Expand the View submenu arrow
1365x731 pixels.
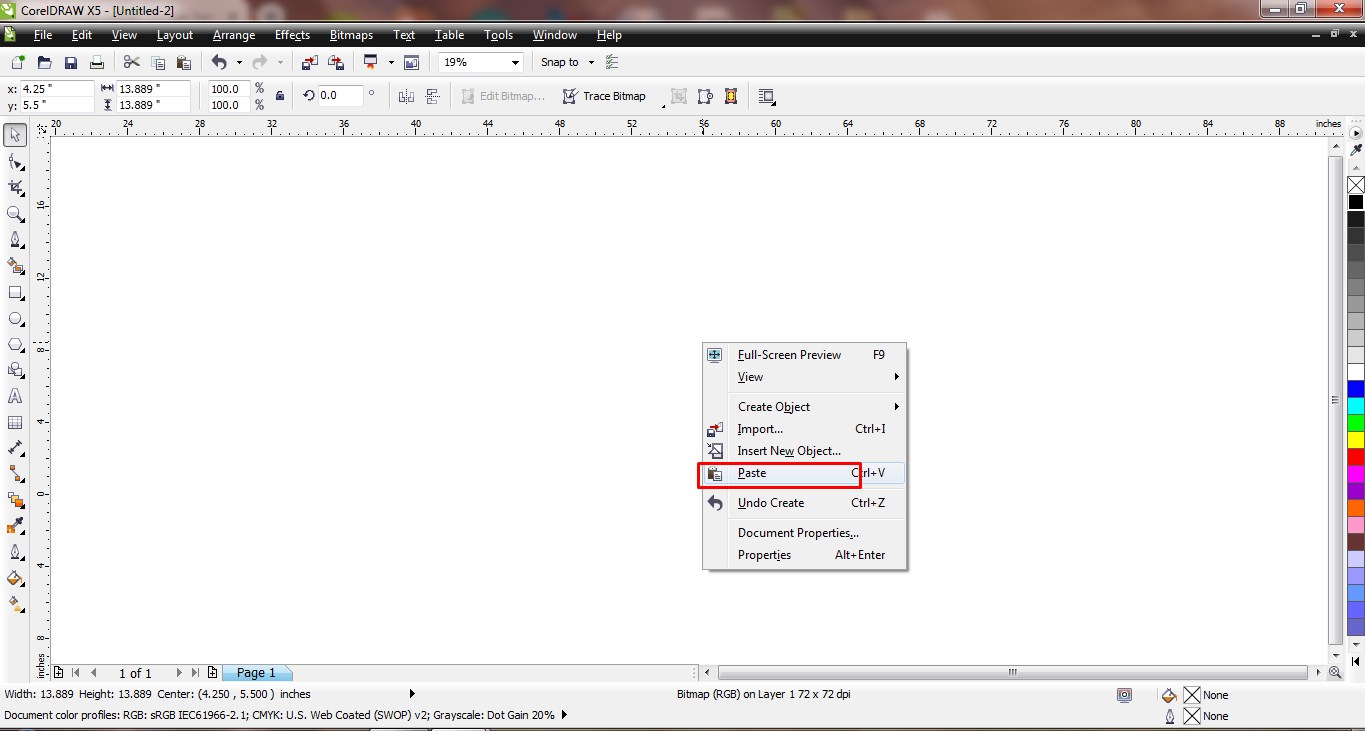(897, 377)
